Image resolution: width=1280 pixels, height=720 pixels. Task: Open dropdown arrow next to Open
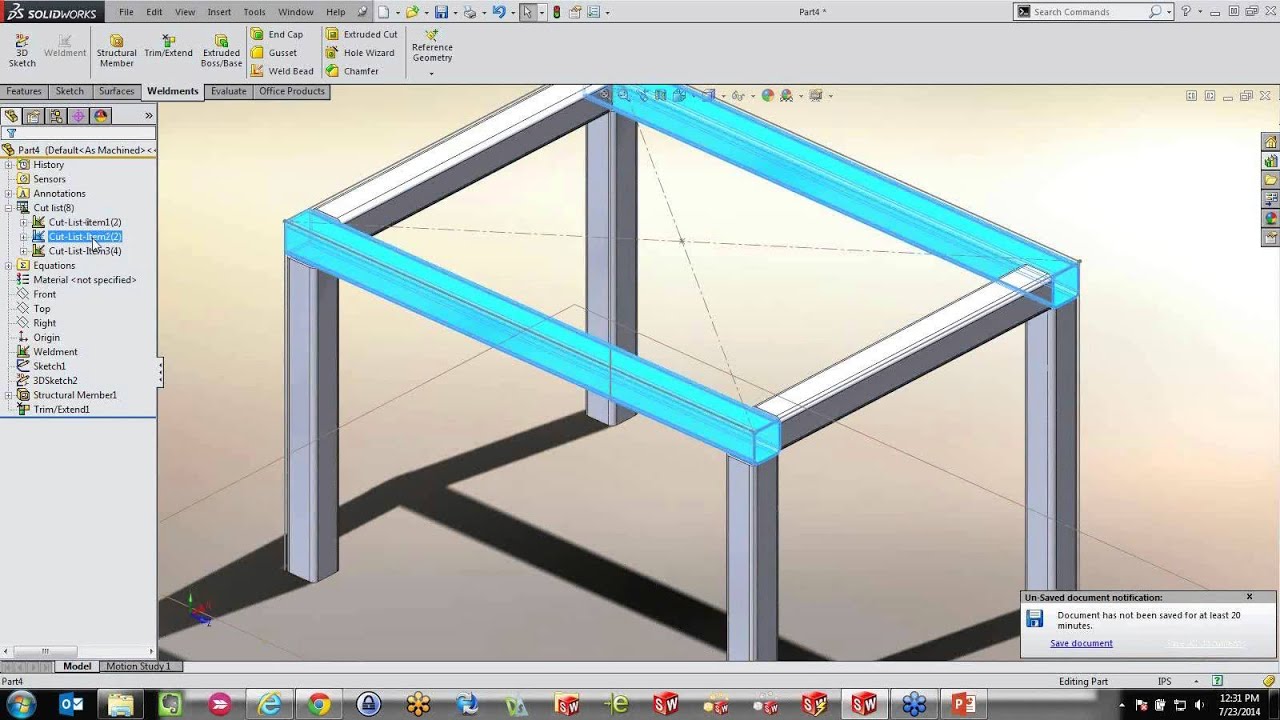coord(425,12)
